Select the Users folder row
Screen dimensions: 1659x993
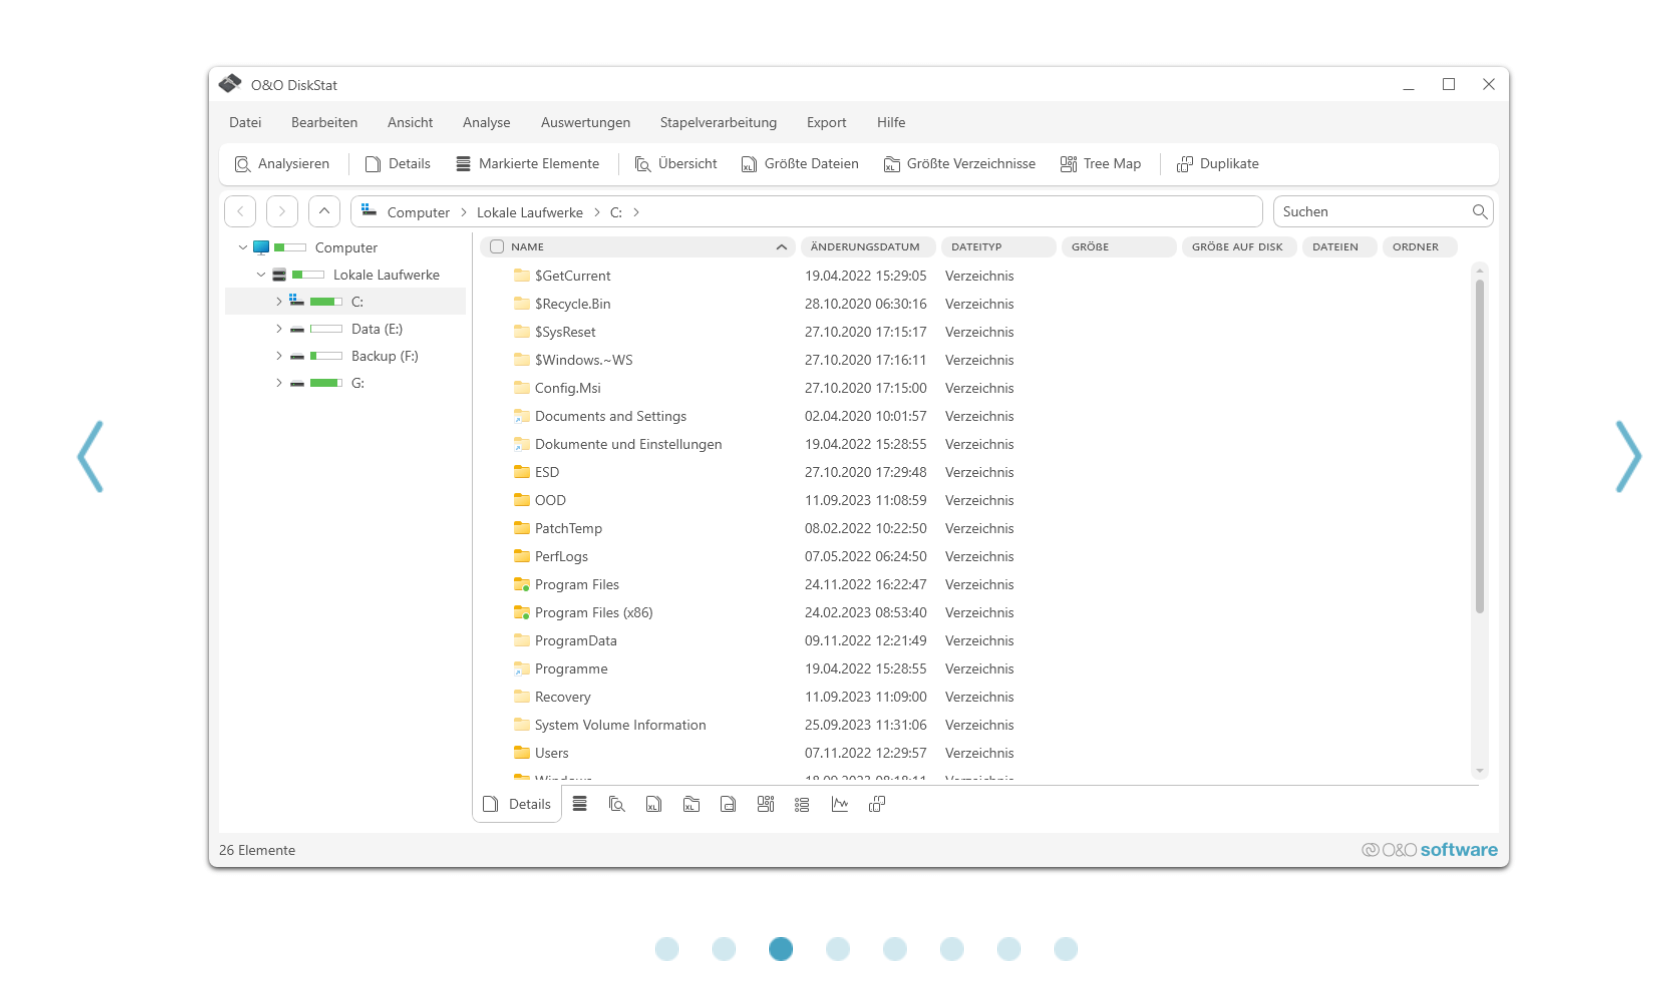(975, 753)
